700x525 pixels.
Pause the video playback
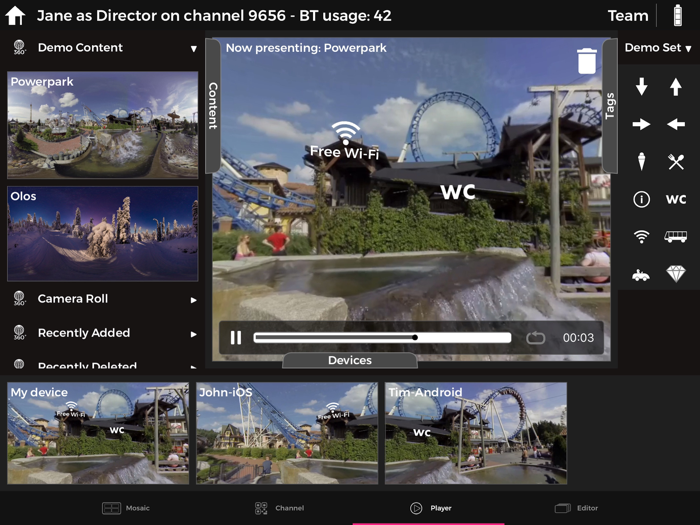tap(236, 338)
